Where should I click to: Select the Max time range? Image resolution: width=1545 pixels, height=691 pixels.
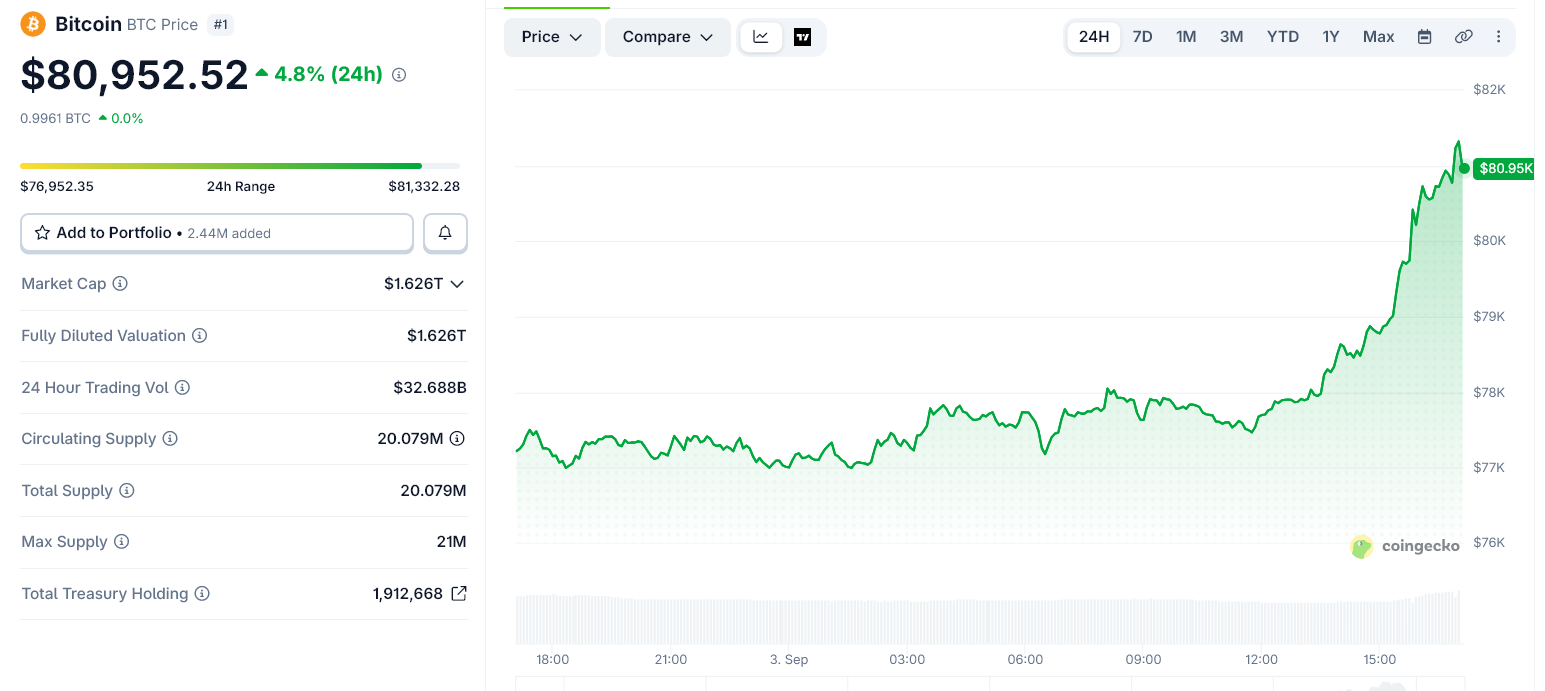click(x=1379, y=37)
